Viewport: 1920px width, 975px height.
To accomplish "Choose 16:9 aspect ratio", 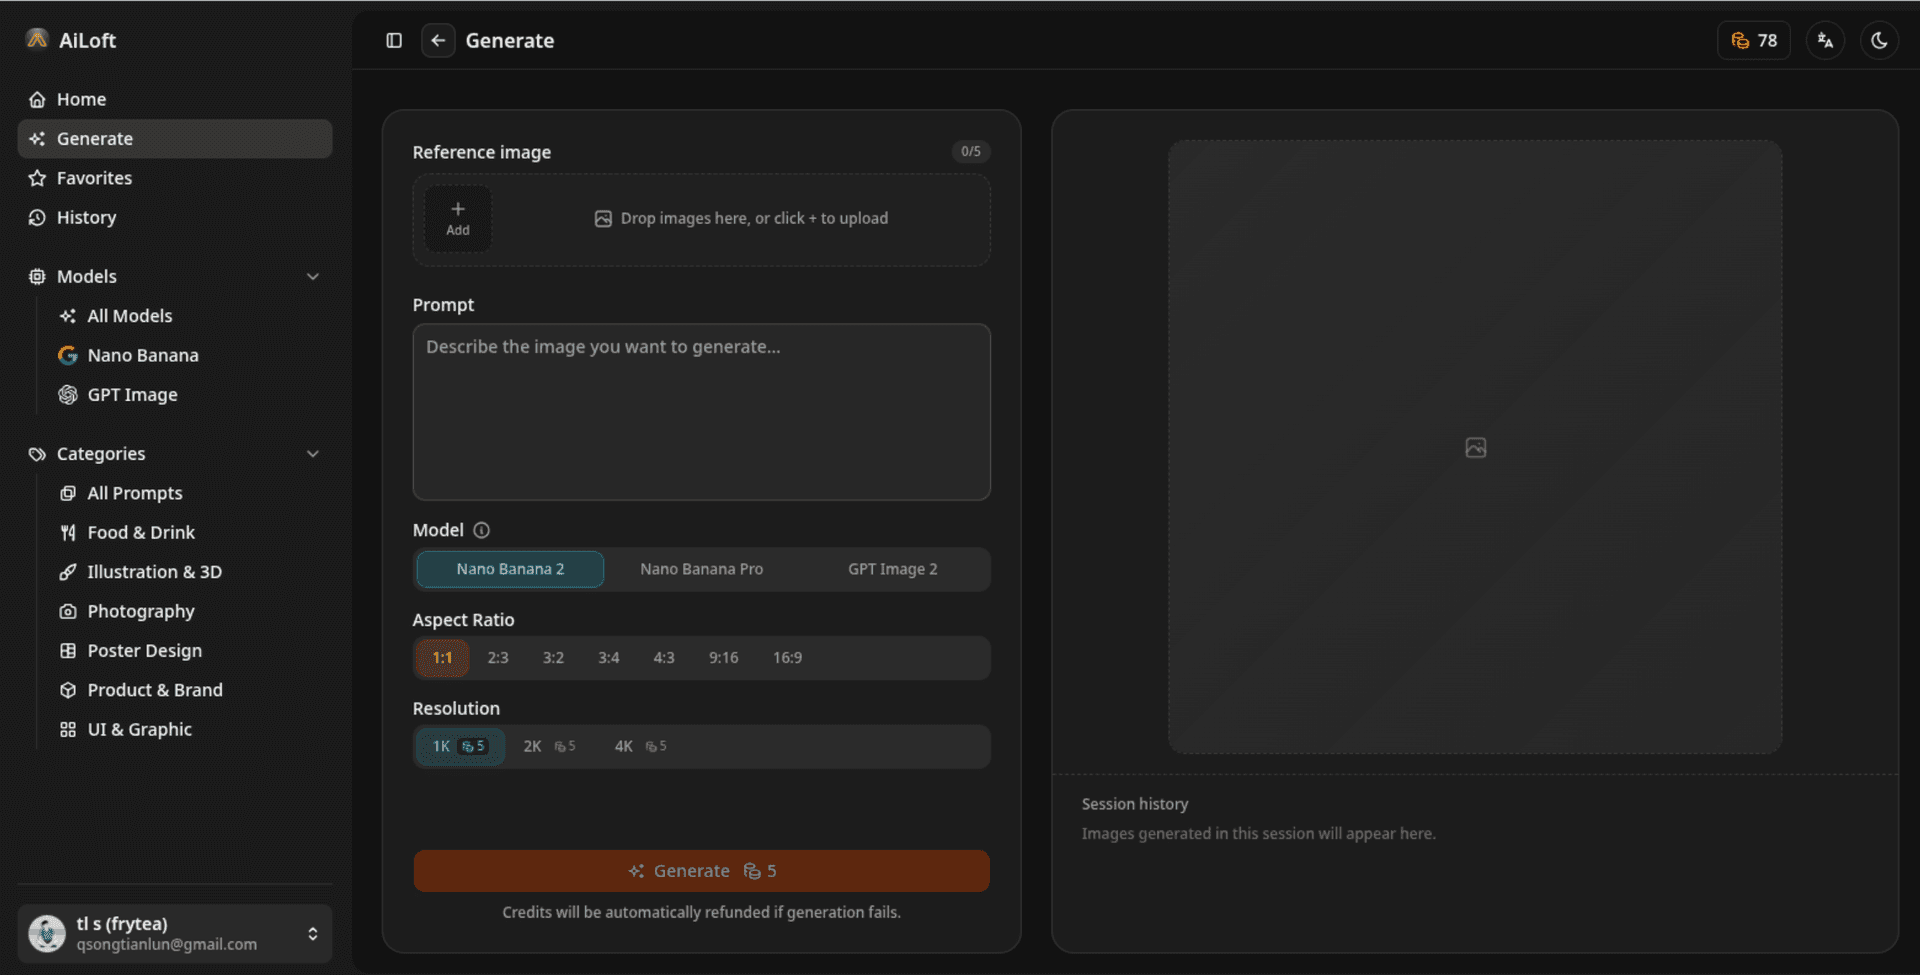I will tap(787, 658).
